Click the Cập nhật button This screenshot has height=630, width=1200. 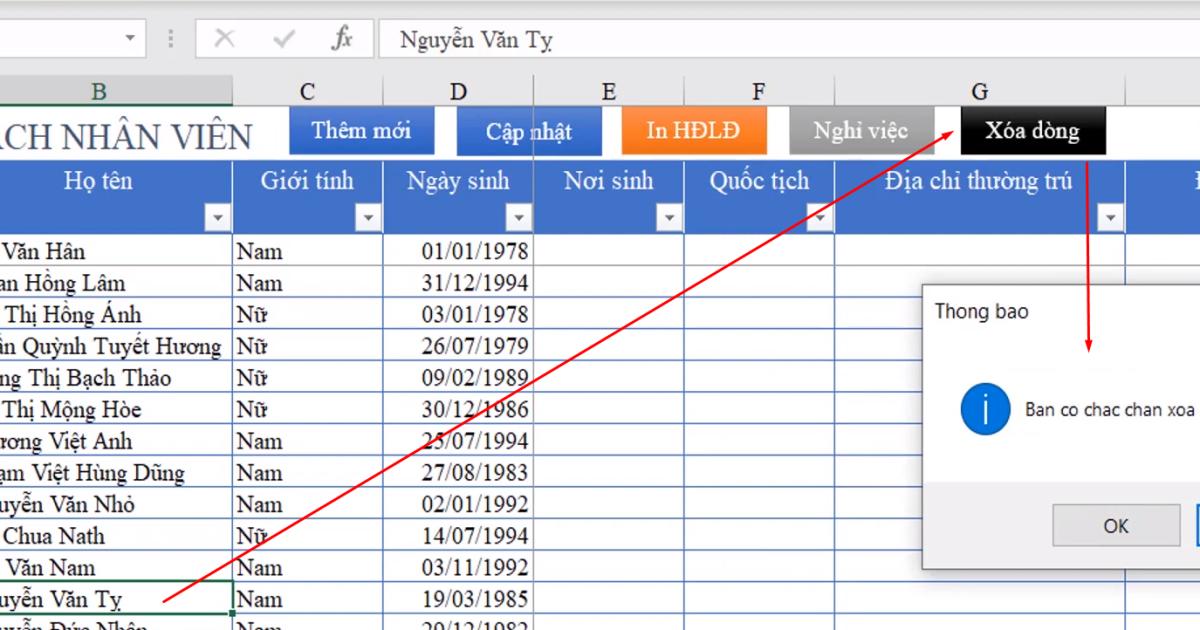[x=529, y=131]
